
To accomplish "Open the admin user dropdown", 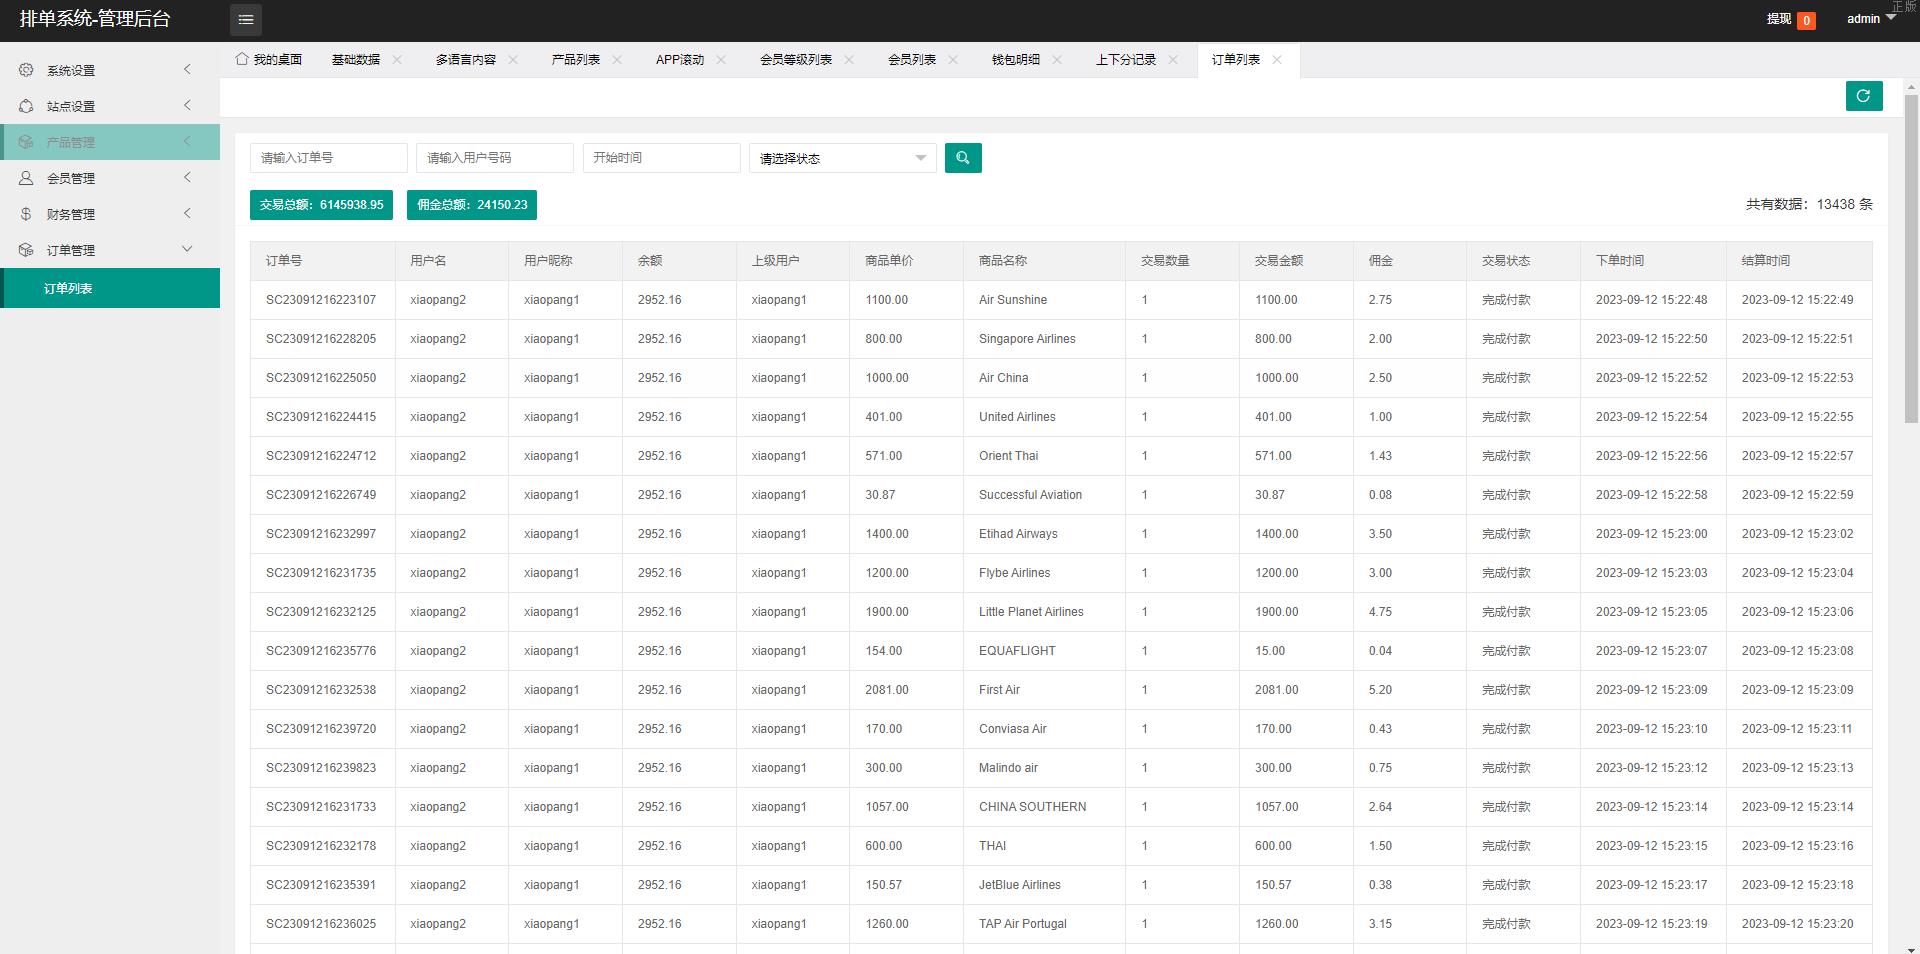I will (x=1870, y=19).
